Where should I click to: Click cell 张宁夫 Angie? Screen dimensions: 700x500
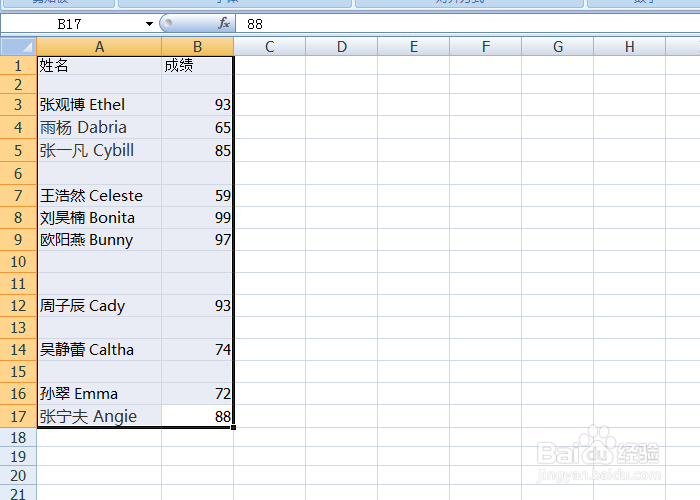[x=99, y=416]
